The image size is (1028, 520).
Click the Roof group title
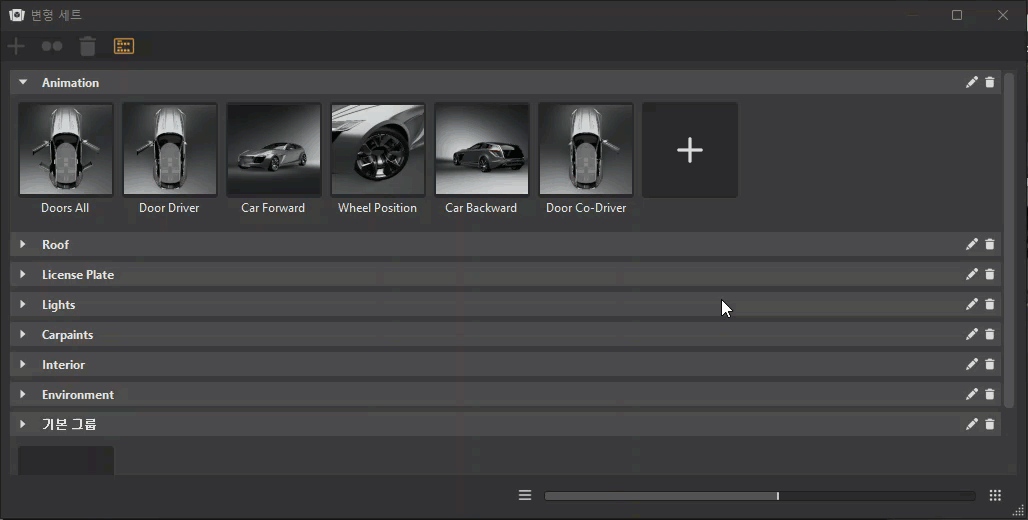55,245
